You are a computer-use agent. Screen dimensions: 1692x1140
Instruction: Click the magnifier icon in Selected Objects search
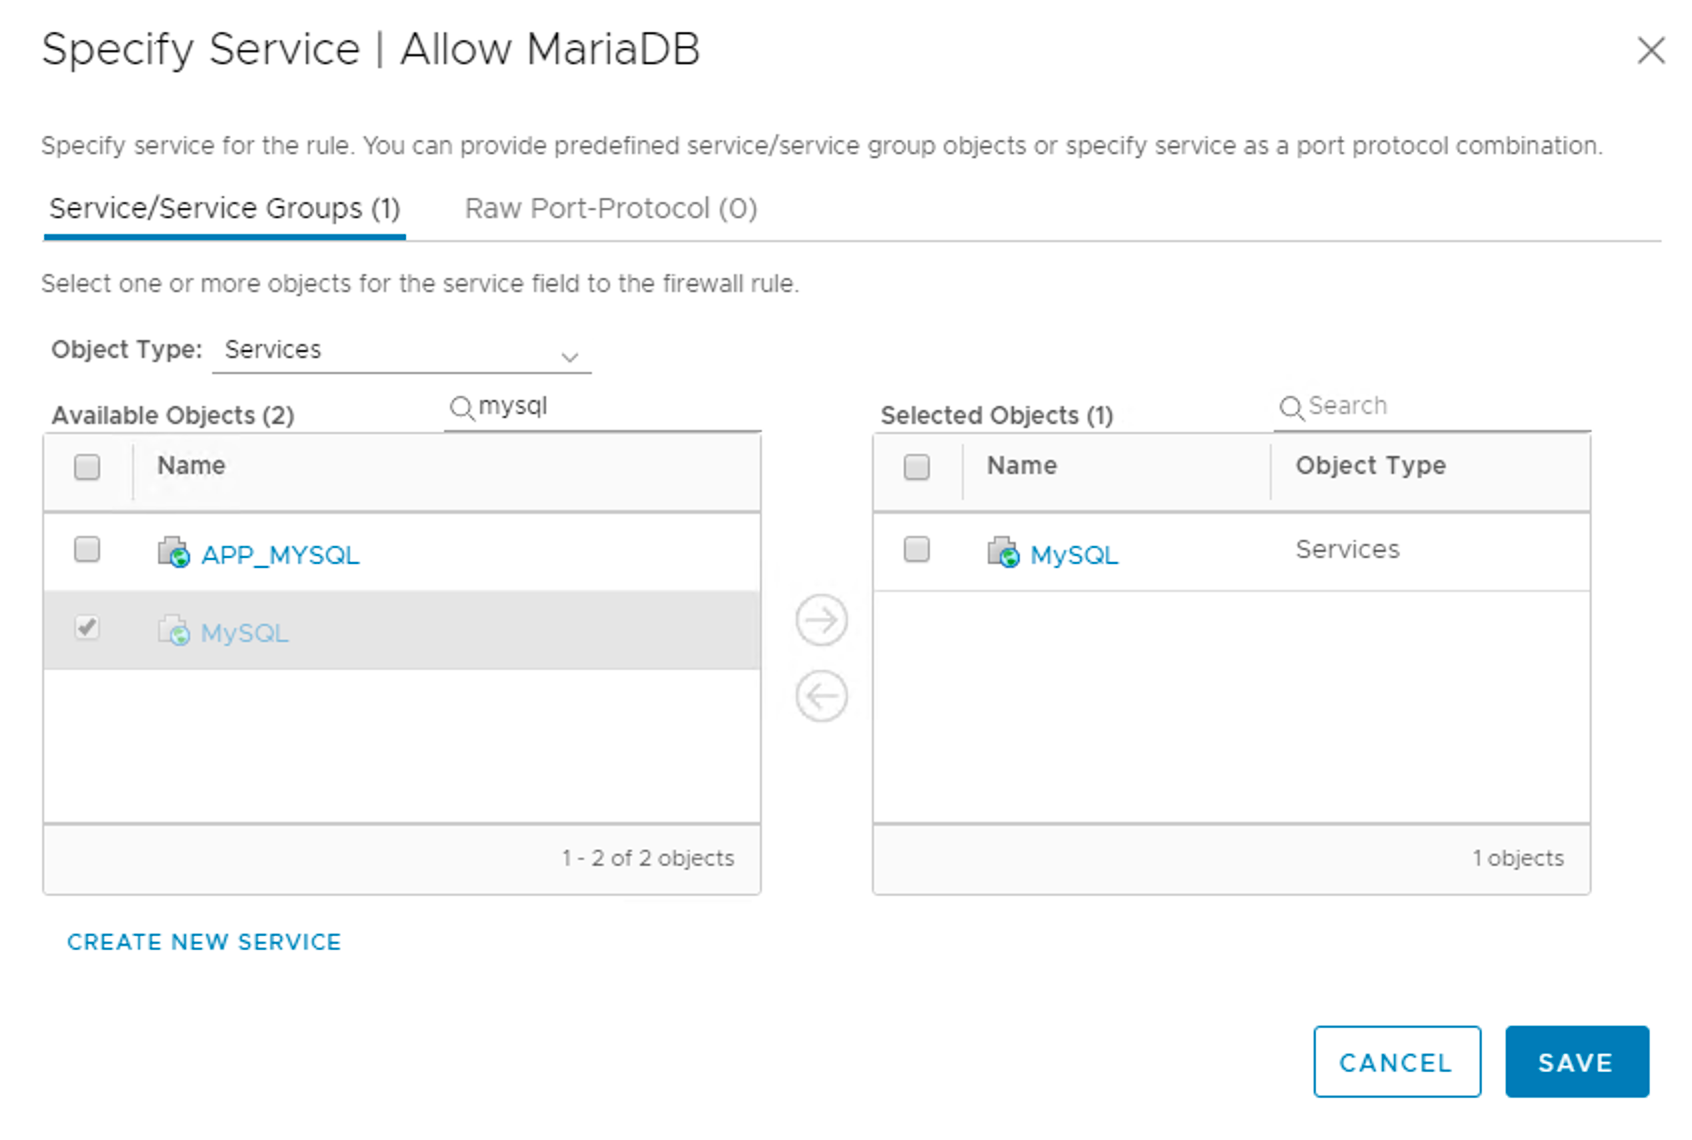pyautogui.click(x=1291, y=407)
